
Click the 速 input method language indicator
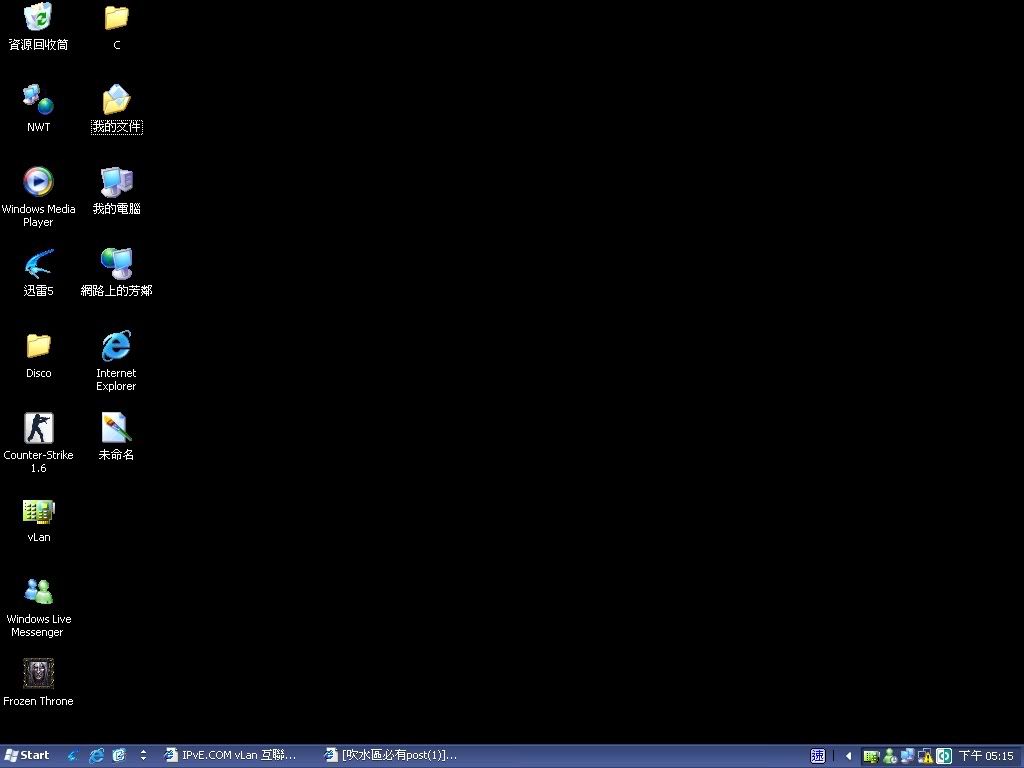point(818,756)
